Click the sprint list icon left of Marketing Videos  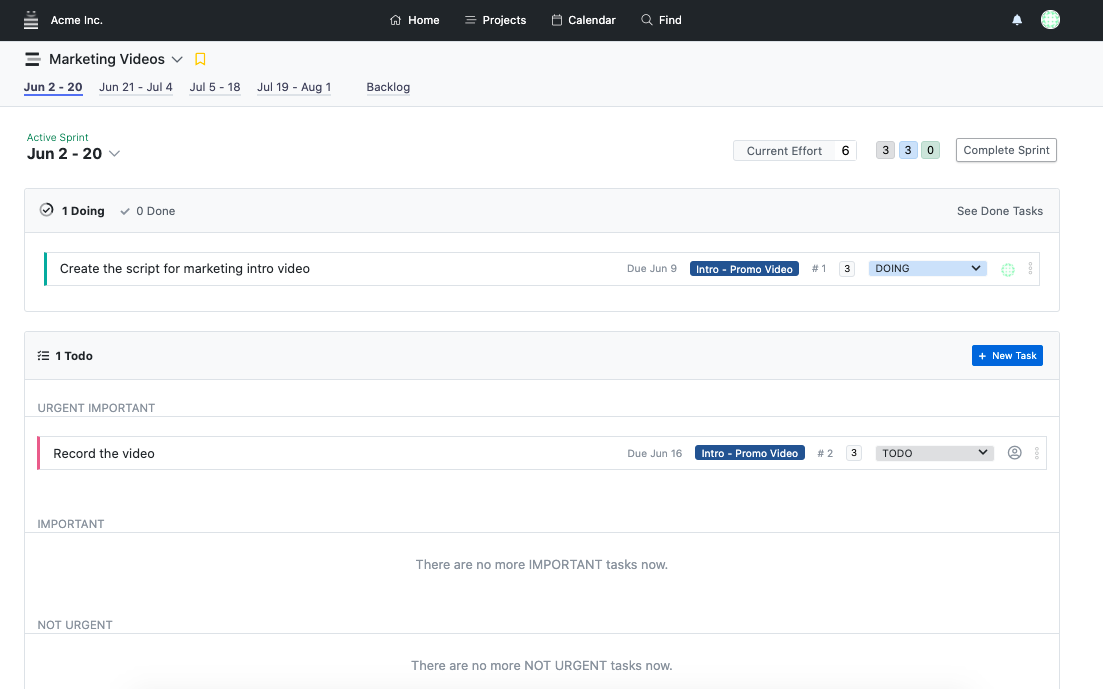(32, 59)
